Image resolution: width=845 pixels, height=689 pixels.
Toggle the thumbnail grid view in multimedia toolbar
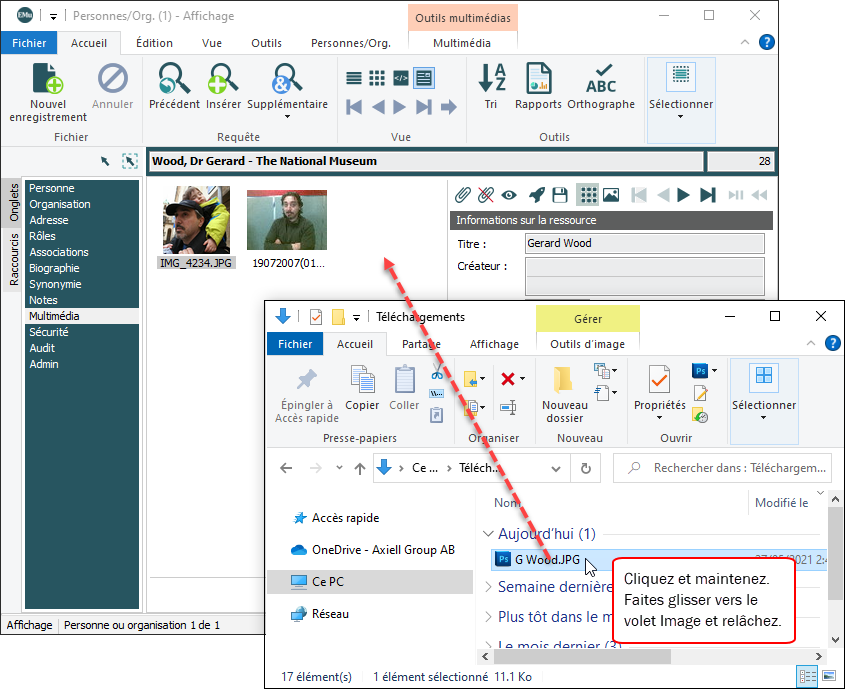click(x=587, y=195)
